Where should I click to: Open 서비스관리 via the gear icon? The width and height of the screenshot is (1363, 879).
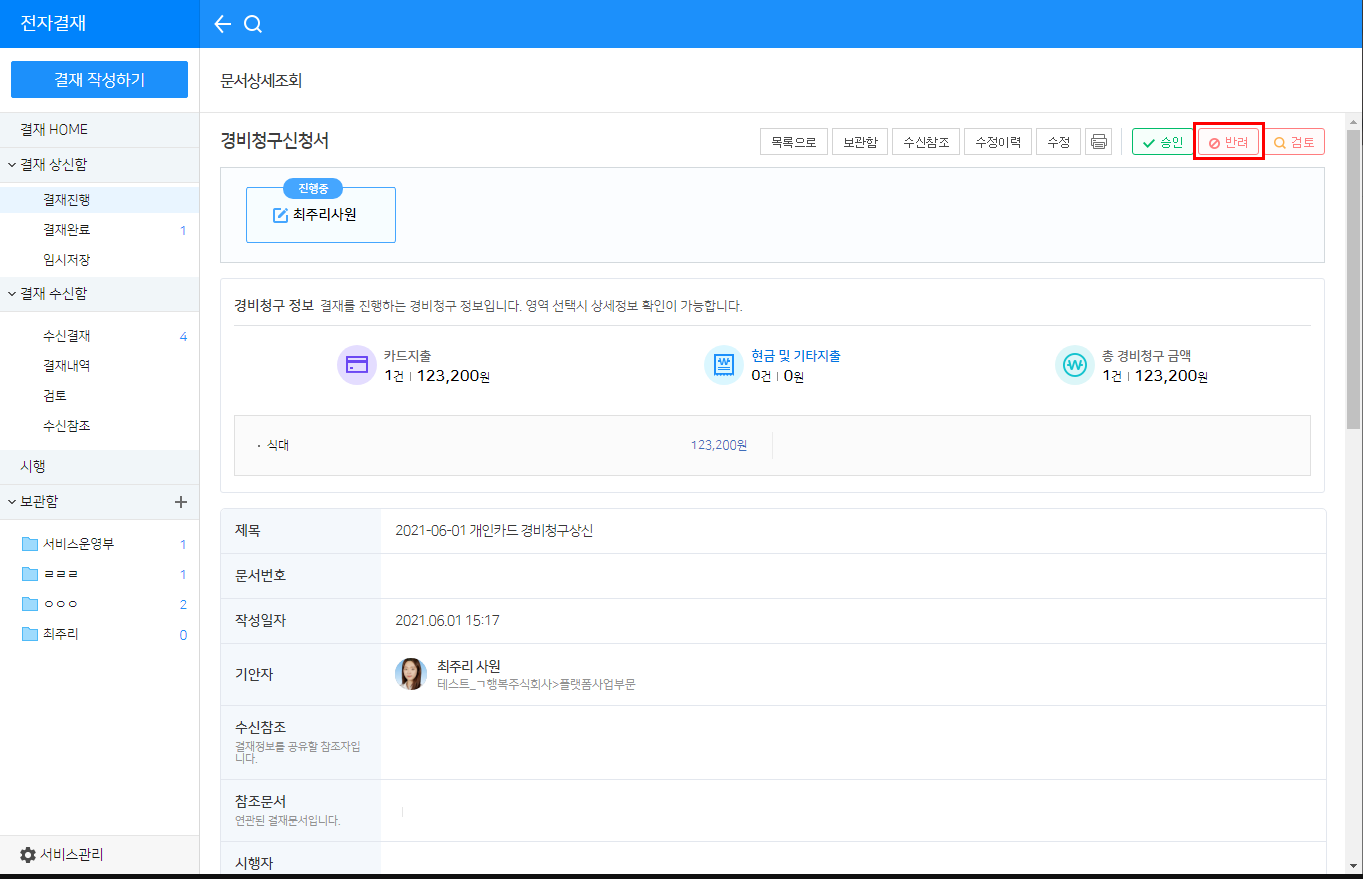click(x=28, y=855)
